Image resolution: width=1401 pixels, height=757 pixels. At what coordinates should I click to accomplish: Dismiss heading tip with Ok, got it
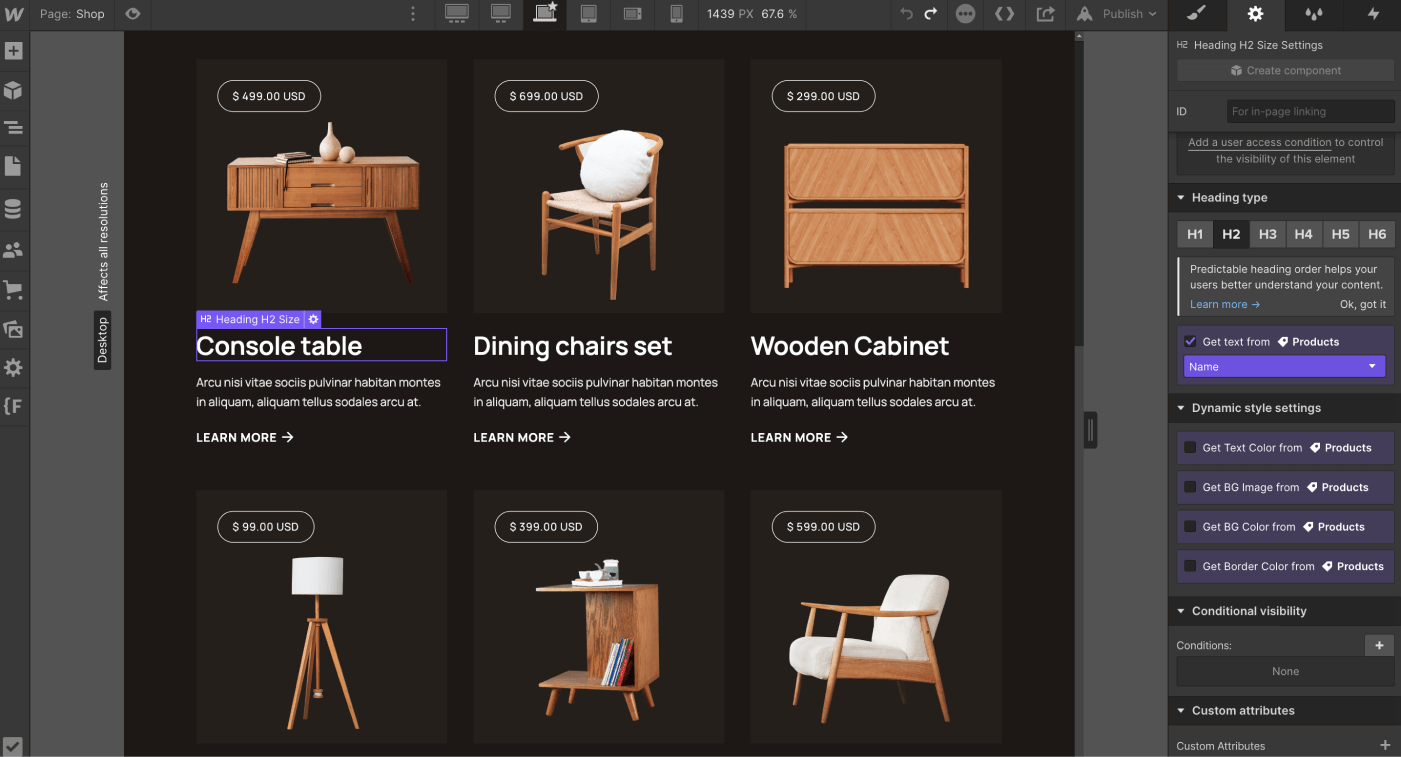(x=1363, y=304)
